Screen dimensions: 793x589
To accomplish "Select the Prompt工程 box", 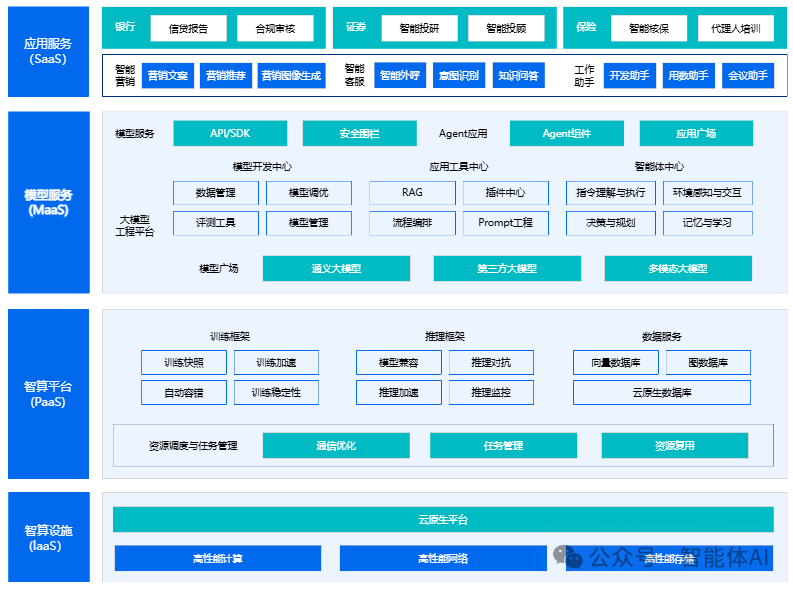I will [506, 223].
